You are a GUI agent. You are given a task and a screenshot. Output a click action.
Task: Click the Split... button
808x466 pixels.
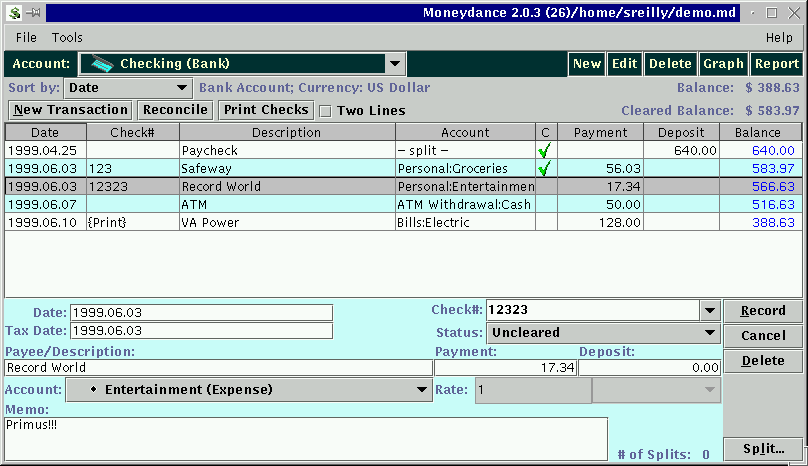tap(763, 449)
